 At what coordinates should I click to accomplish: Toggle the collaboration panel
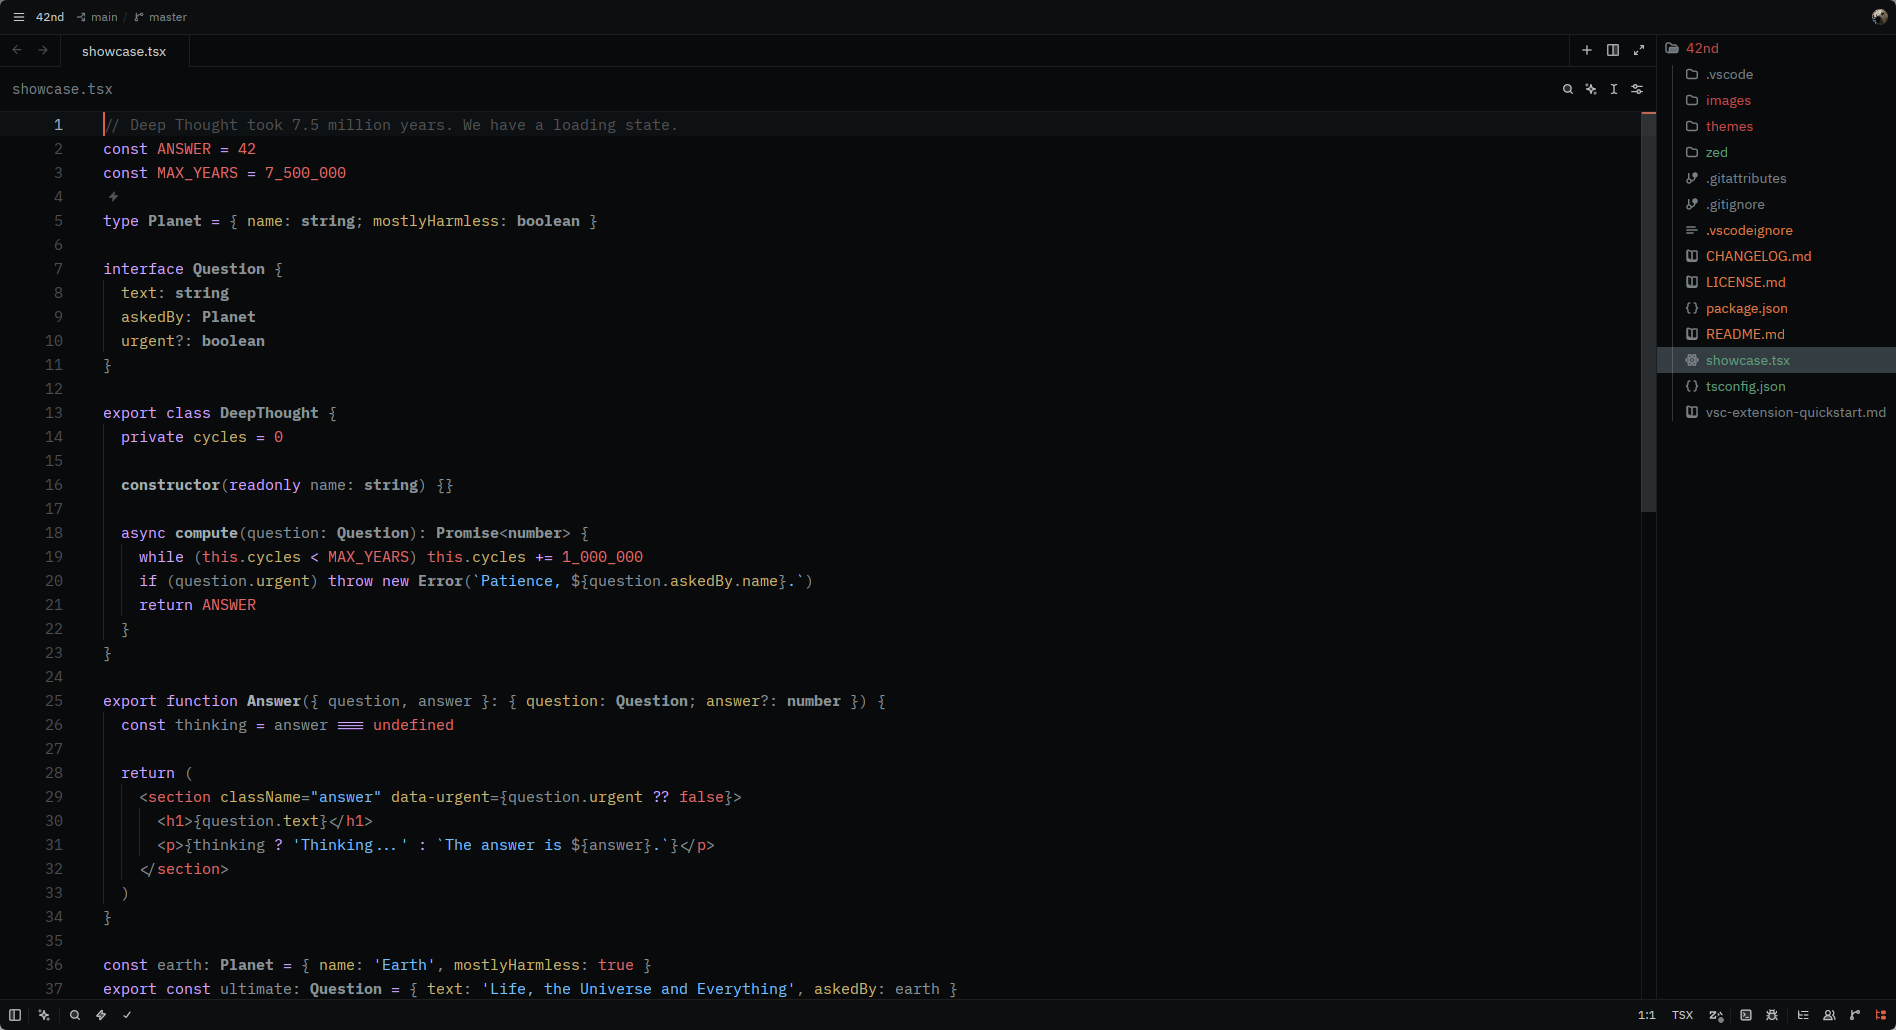click(x=1829, y=1015)
